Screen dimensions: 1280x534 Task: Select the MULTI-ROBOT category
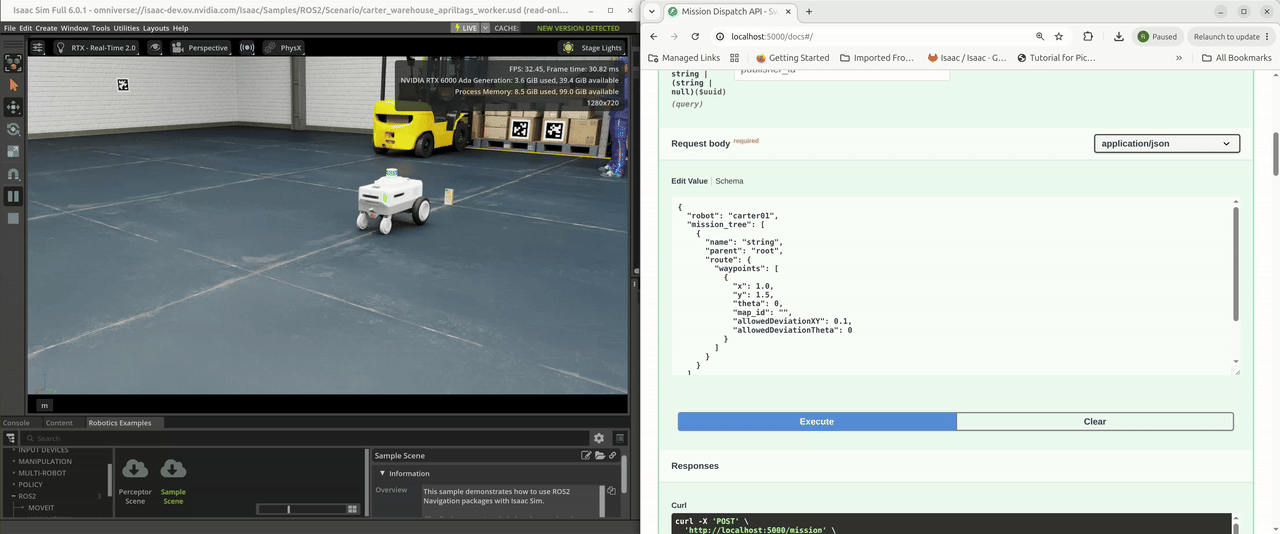click(x=43, y=473)
